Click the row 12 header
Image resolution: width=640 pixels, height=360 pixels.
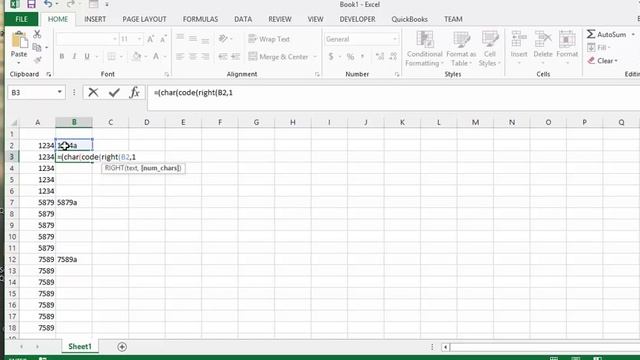pos(12,260)
